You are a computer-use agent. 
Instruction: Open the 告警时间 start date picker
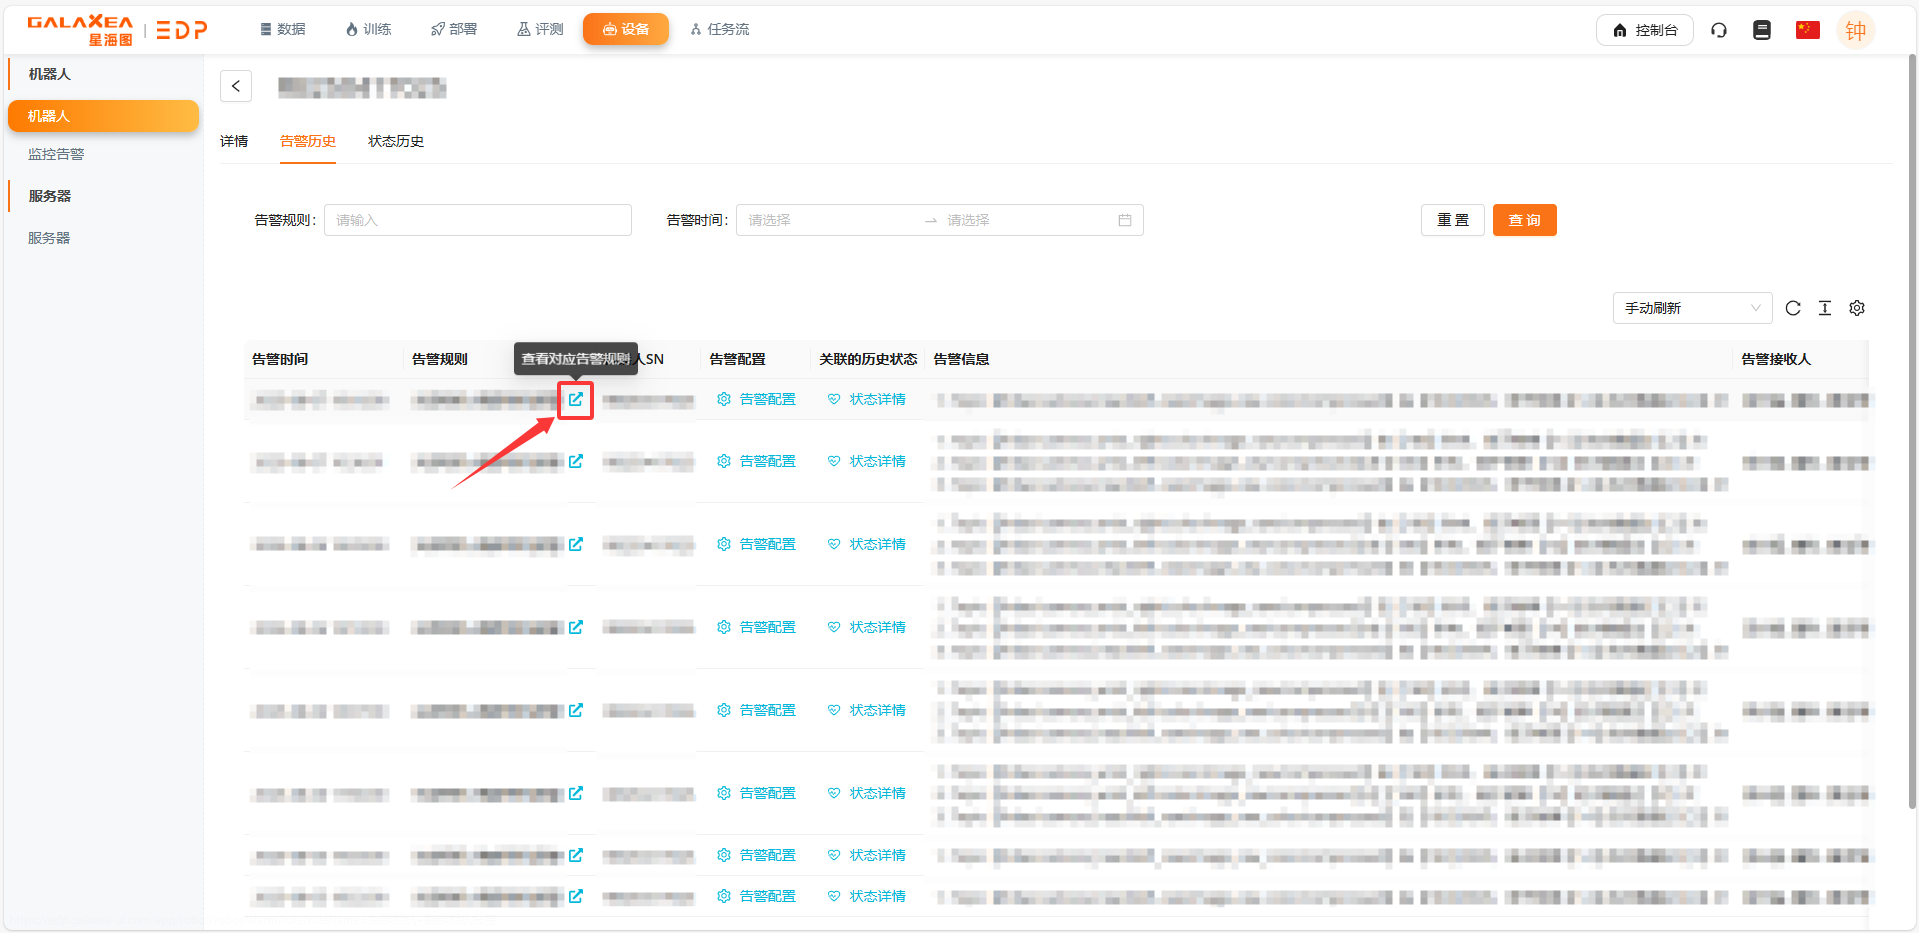pyautogui.click(x=830, y=220)
